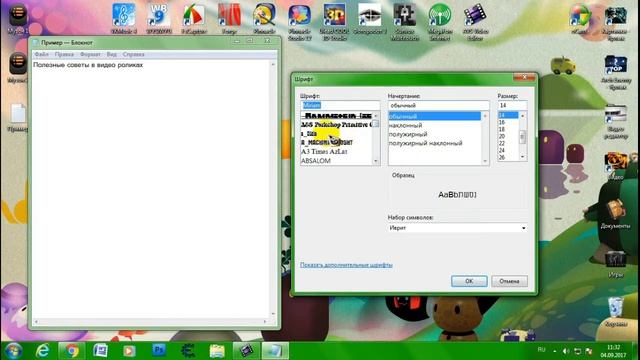Select the Игры desktop icon
The width and height of the screenshot is (640, 360).
pyautogui.click(x=616, y=264)
